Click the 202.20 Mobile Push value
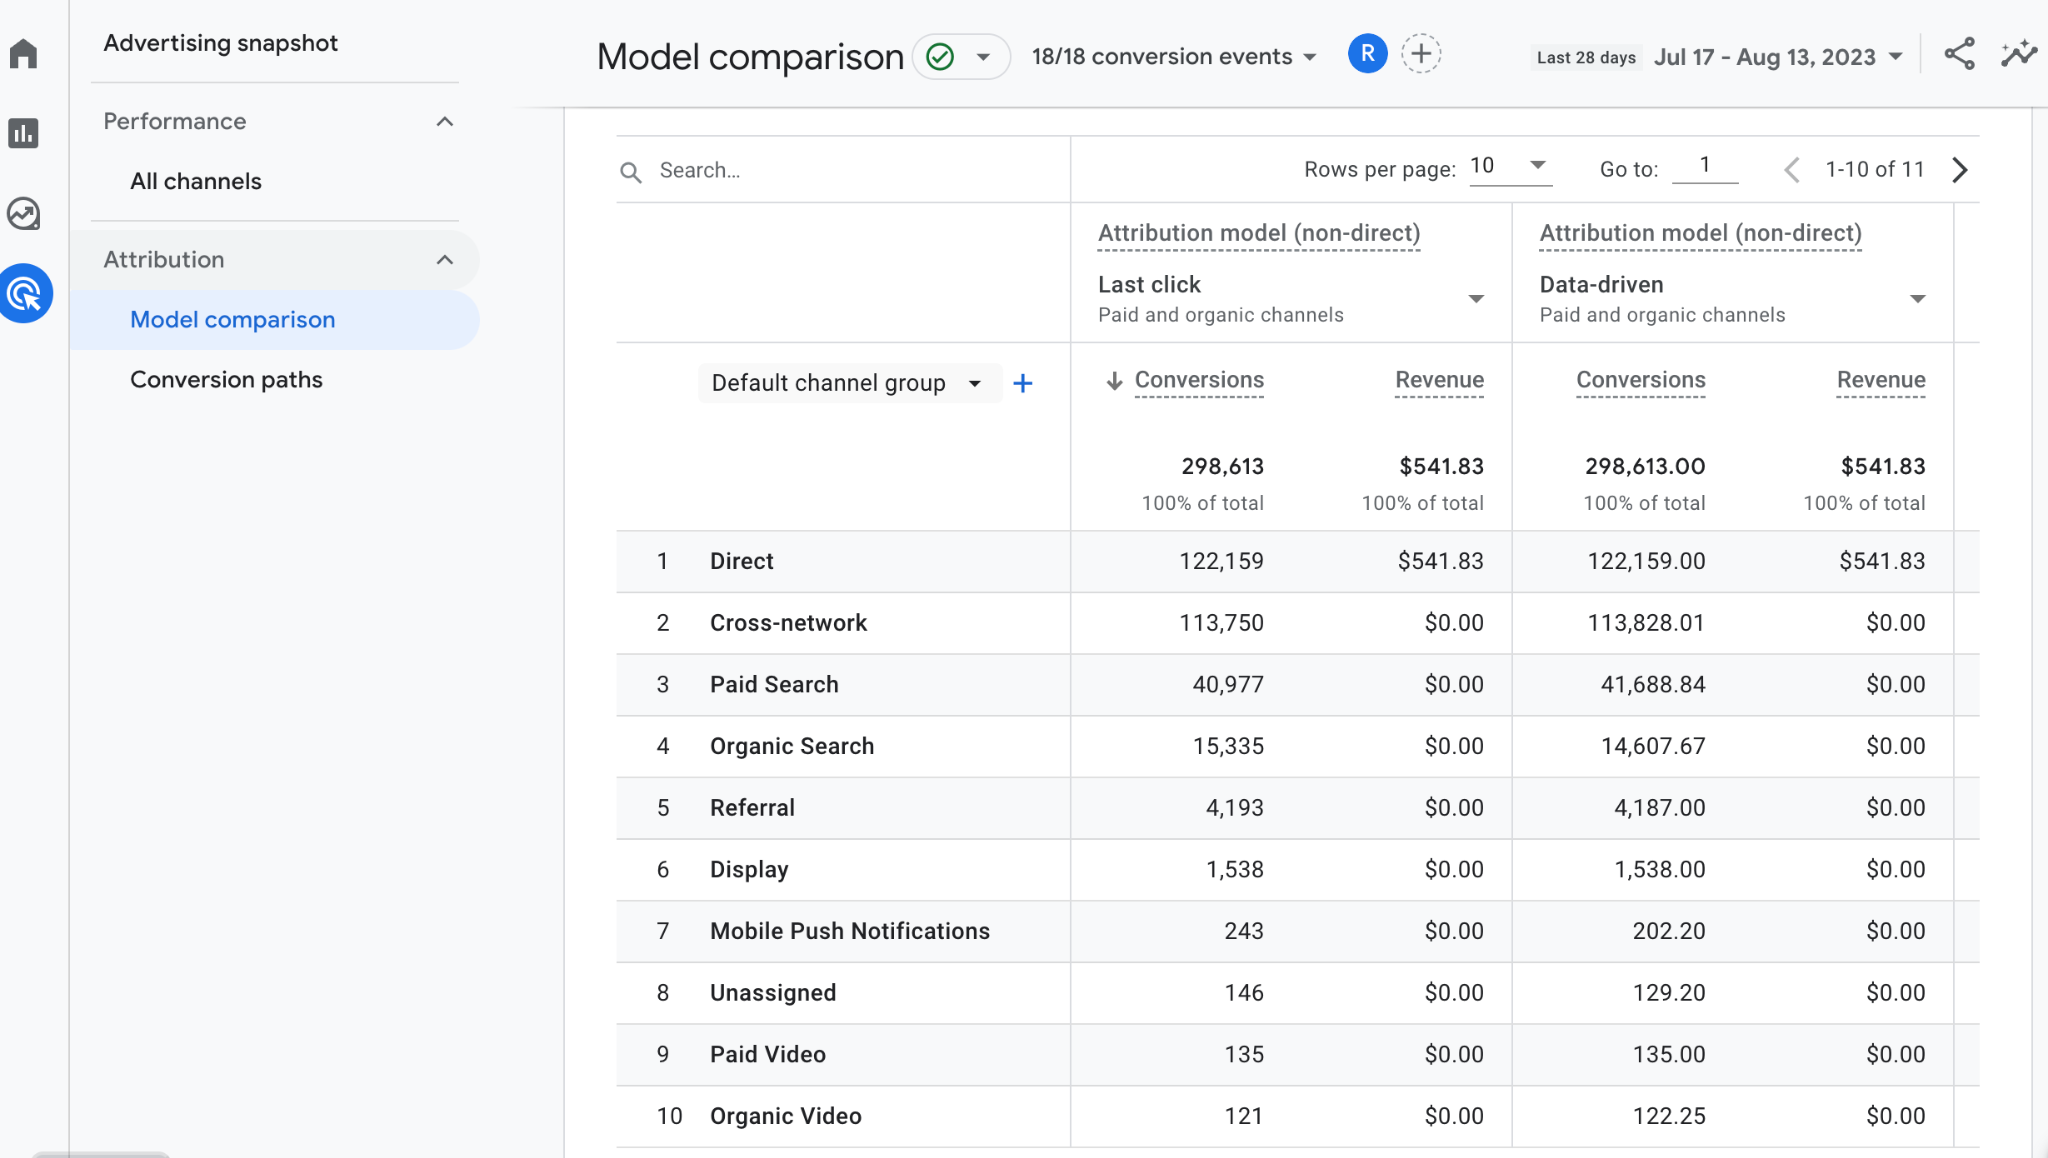This screenshot has height=1158, width=2048. (1669, 931)
